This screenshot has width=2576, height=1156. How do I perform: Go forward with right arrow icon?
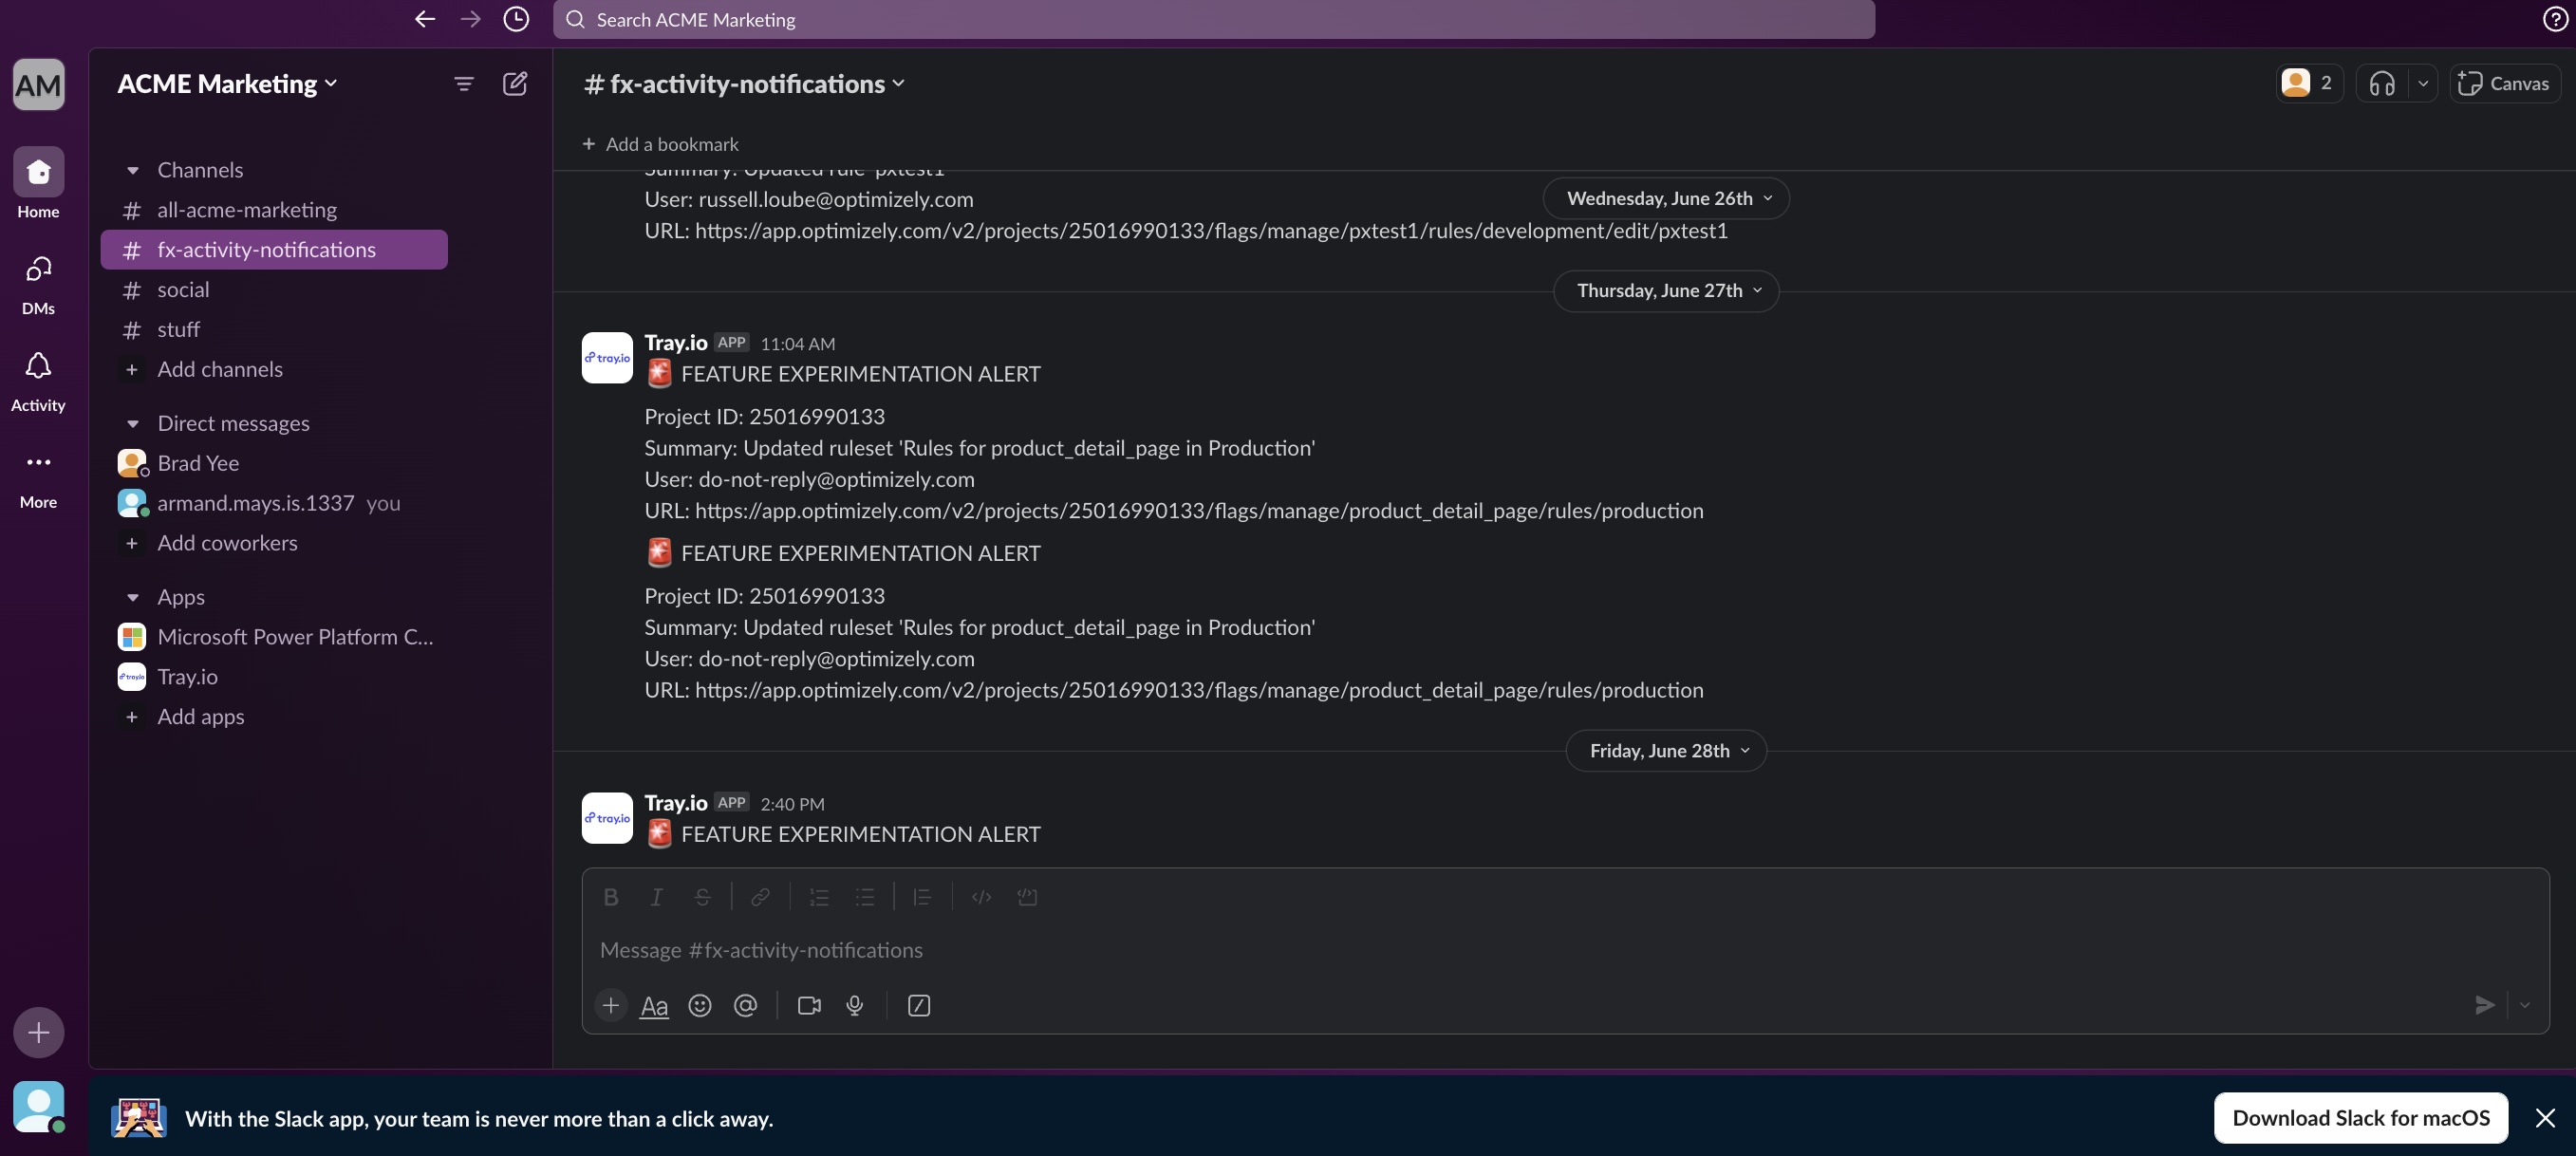470,19
